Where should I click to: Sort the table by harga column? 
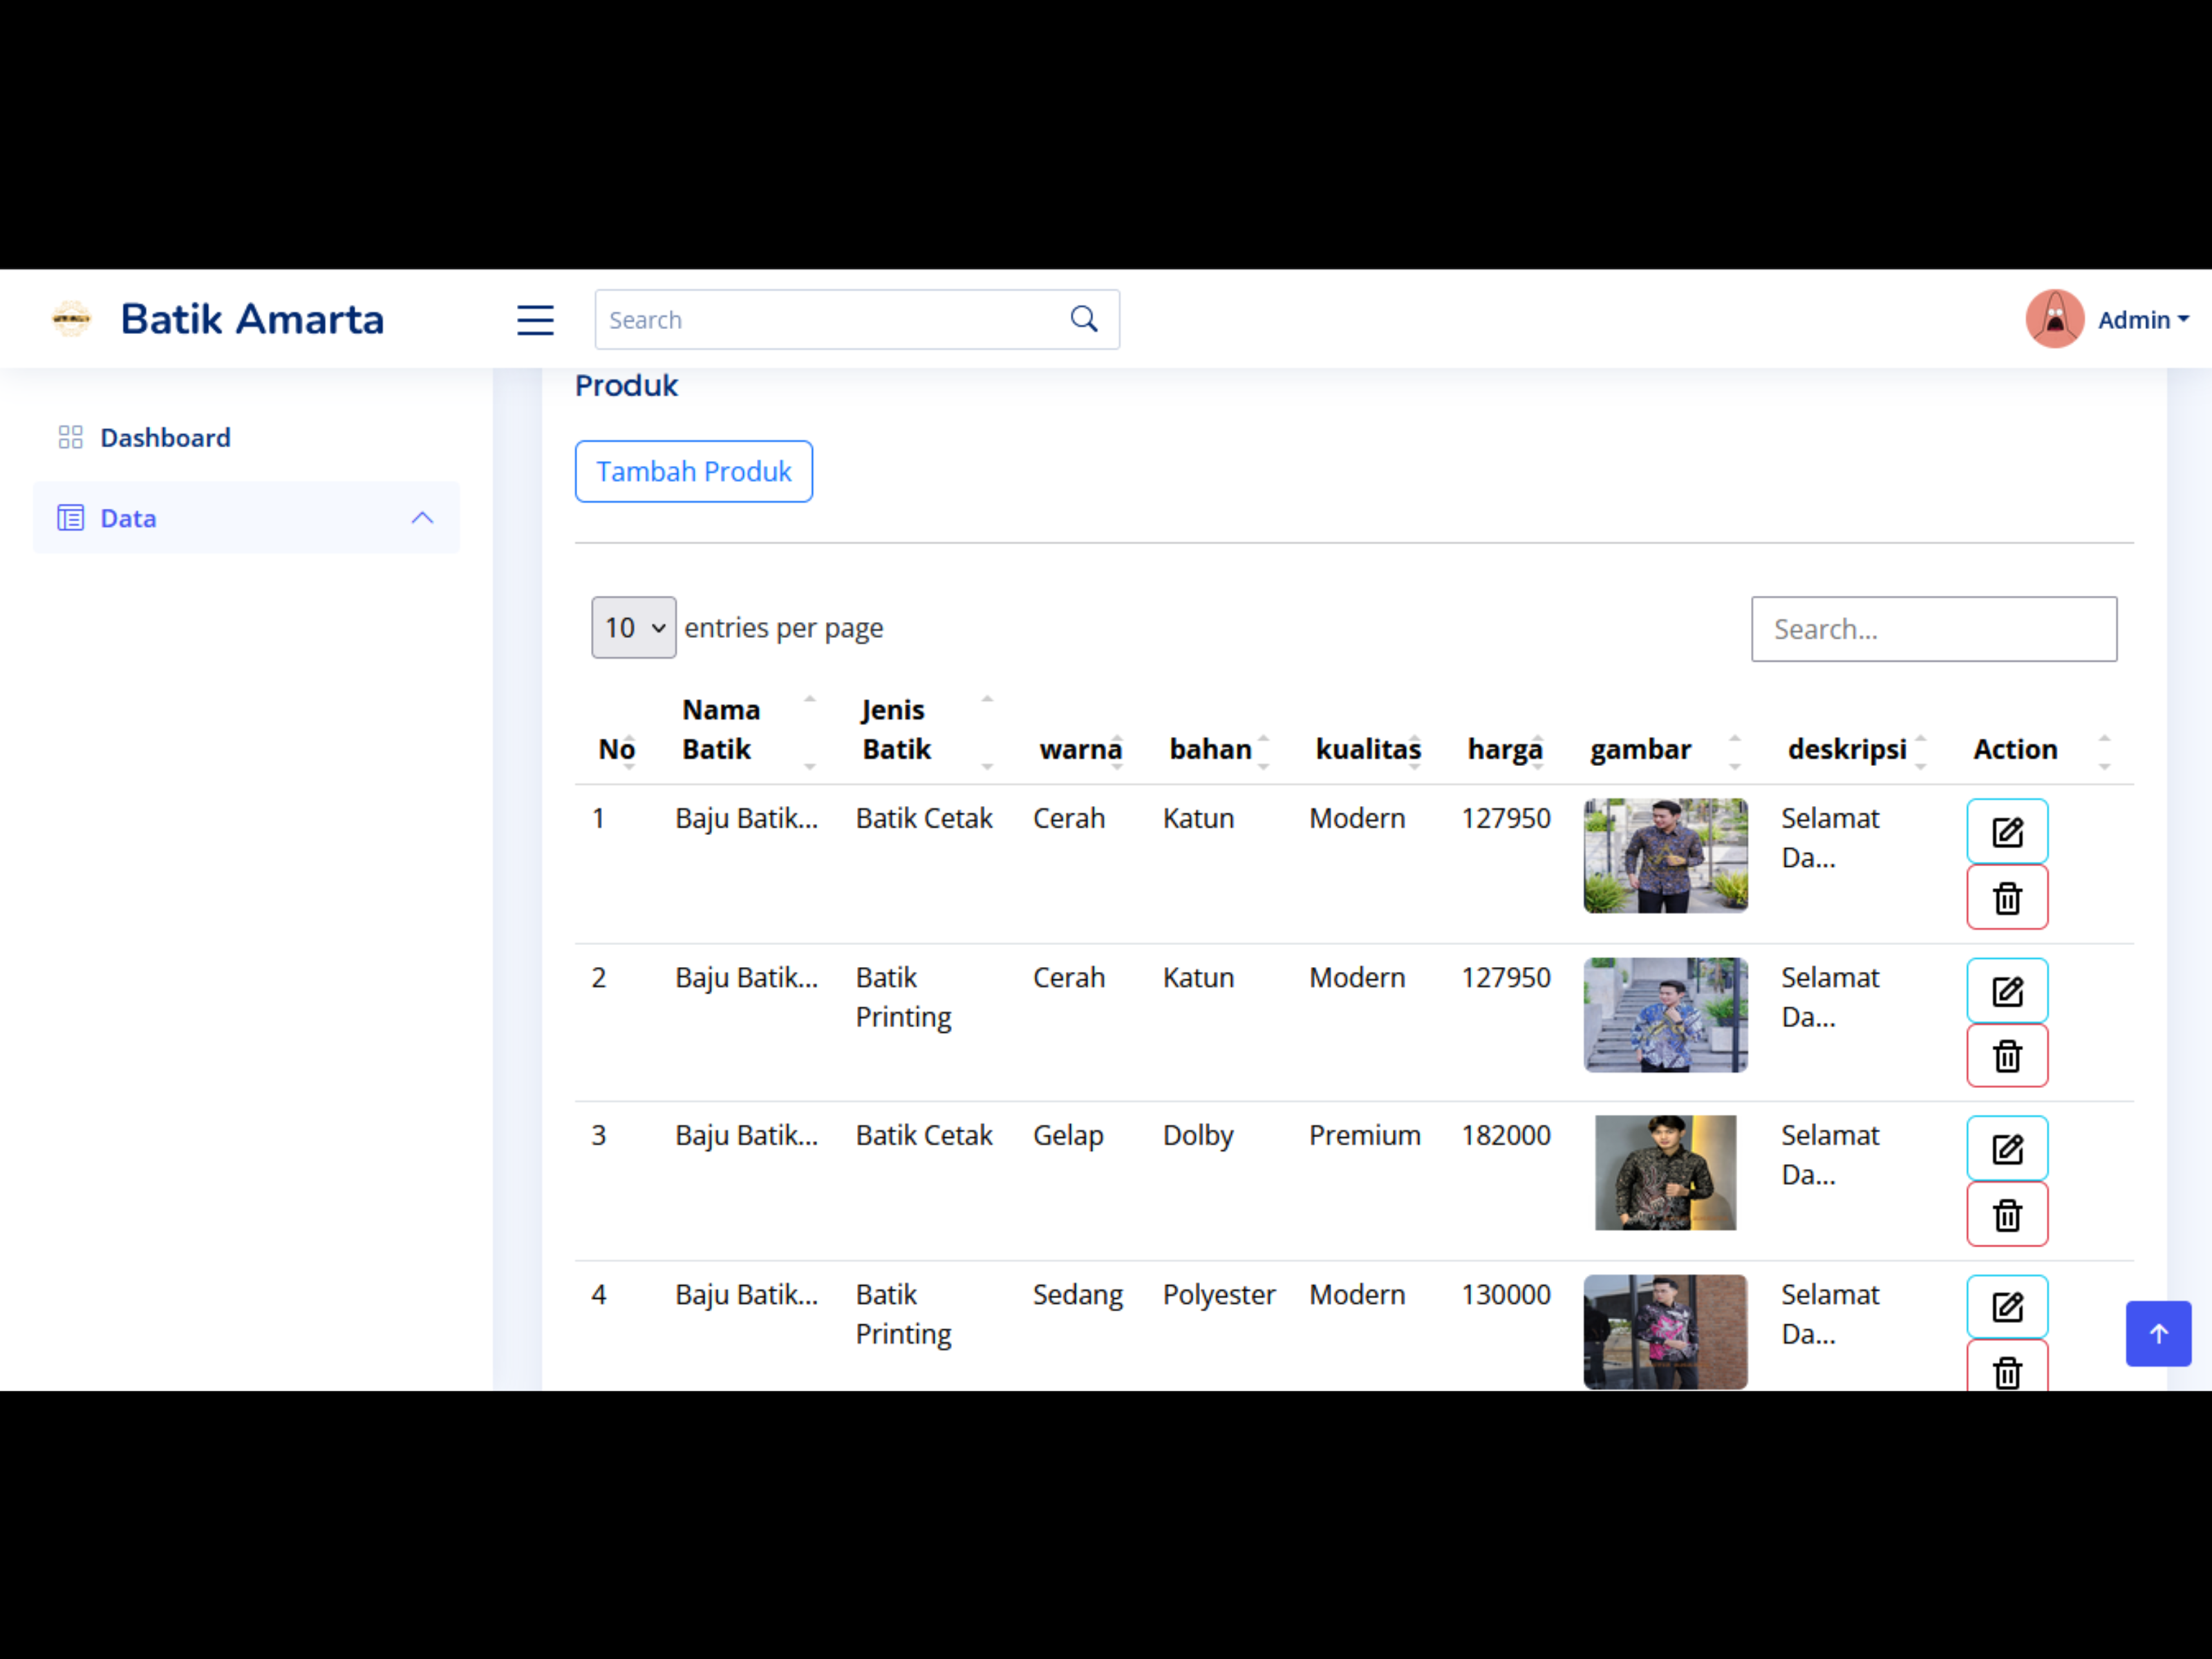pos(1505,749)
